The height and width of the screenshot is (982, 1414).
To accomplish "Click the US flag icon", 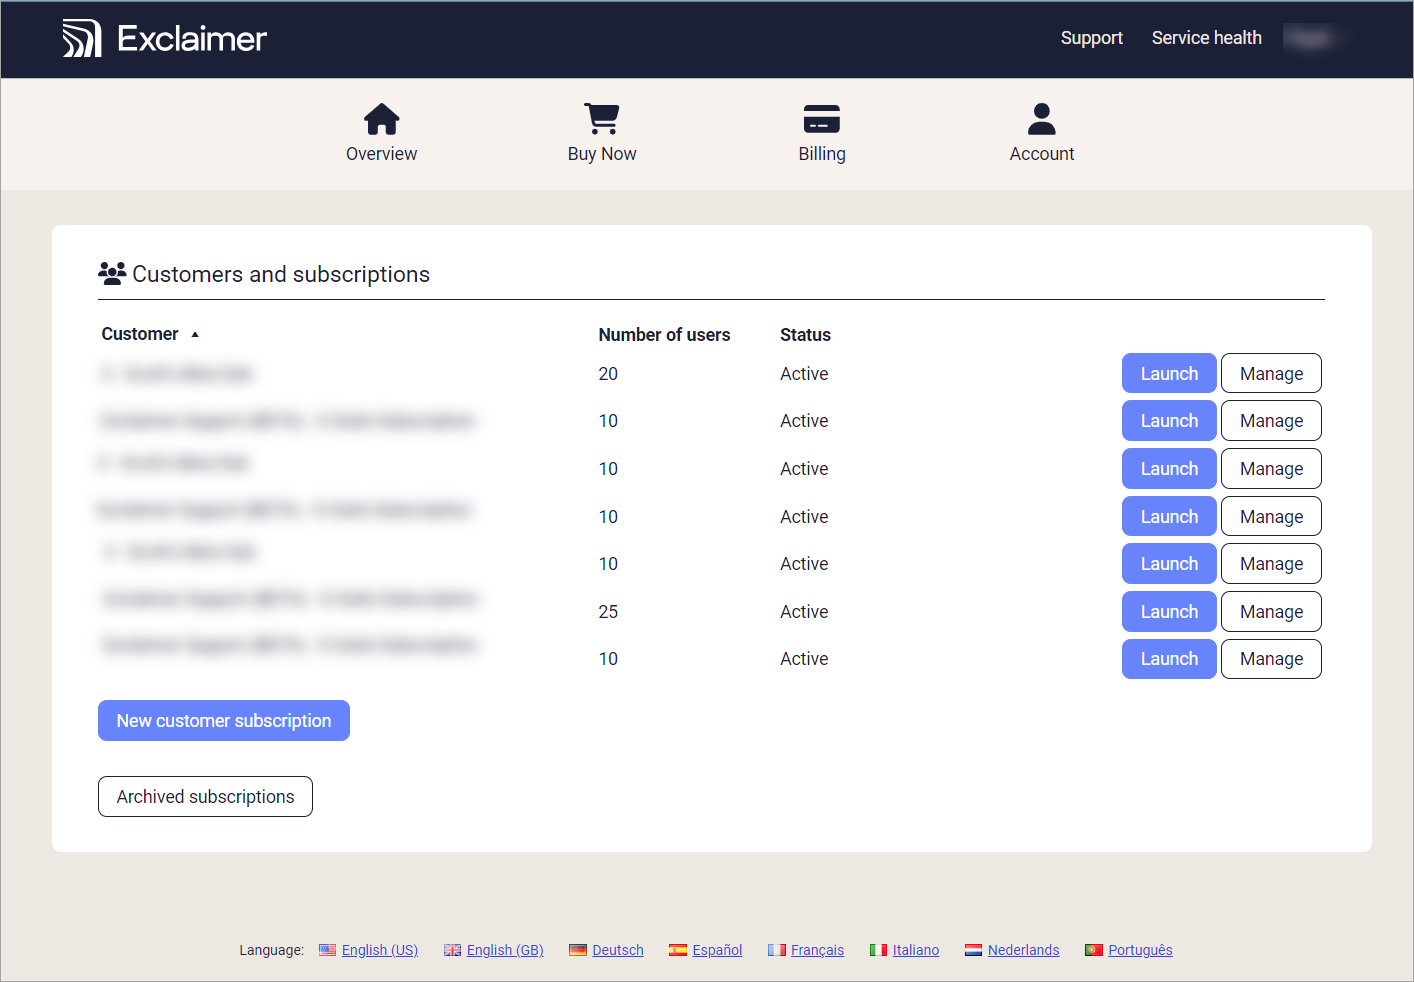I will click(x=327, y=950).
